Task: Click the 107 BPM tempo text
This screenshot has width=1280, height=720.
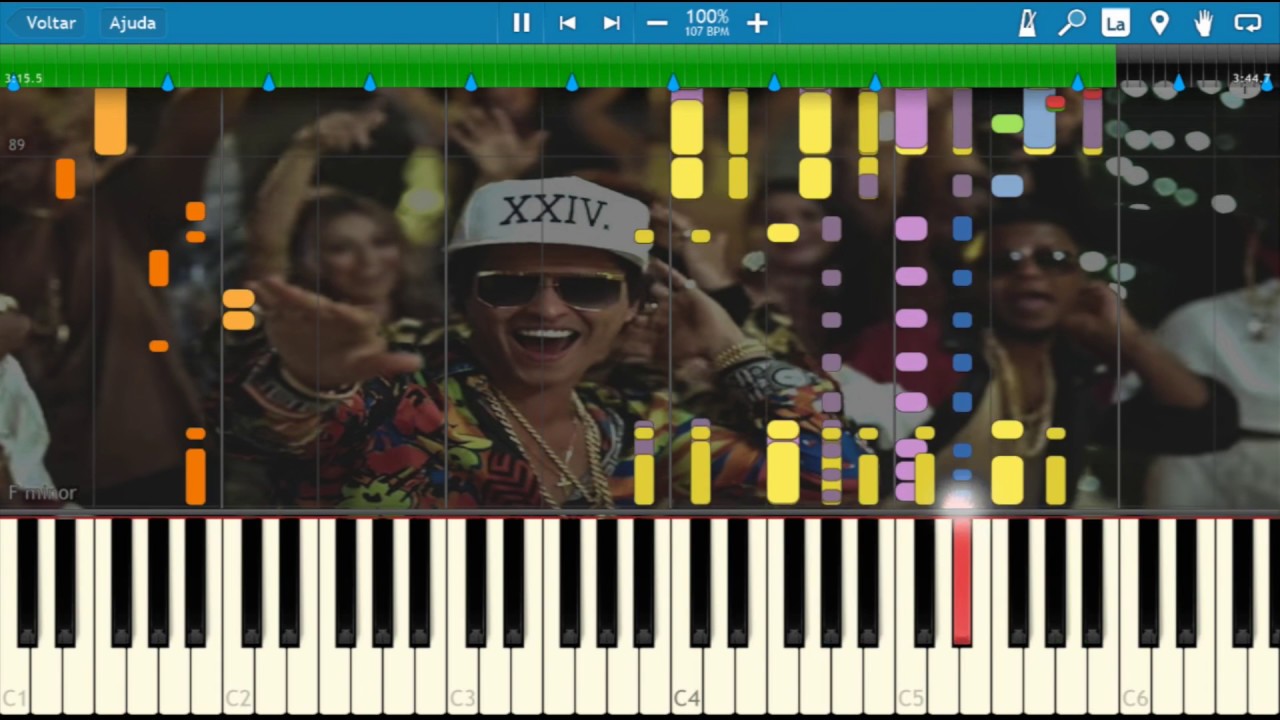Action: coord(707,32)
